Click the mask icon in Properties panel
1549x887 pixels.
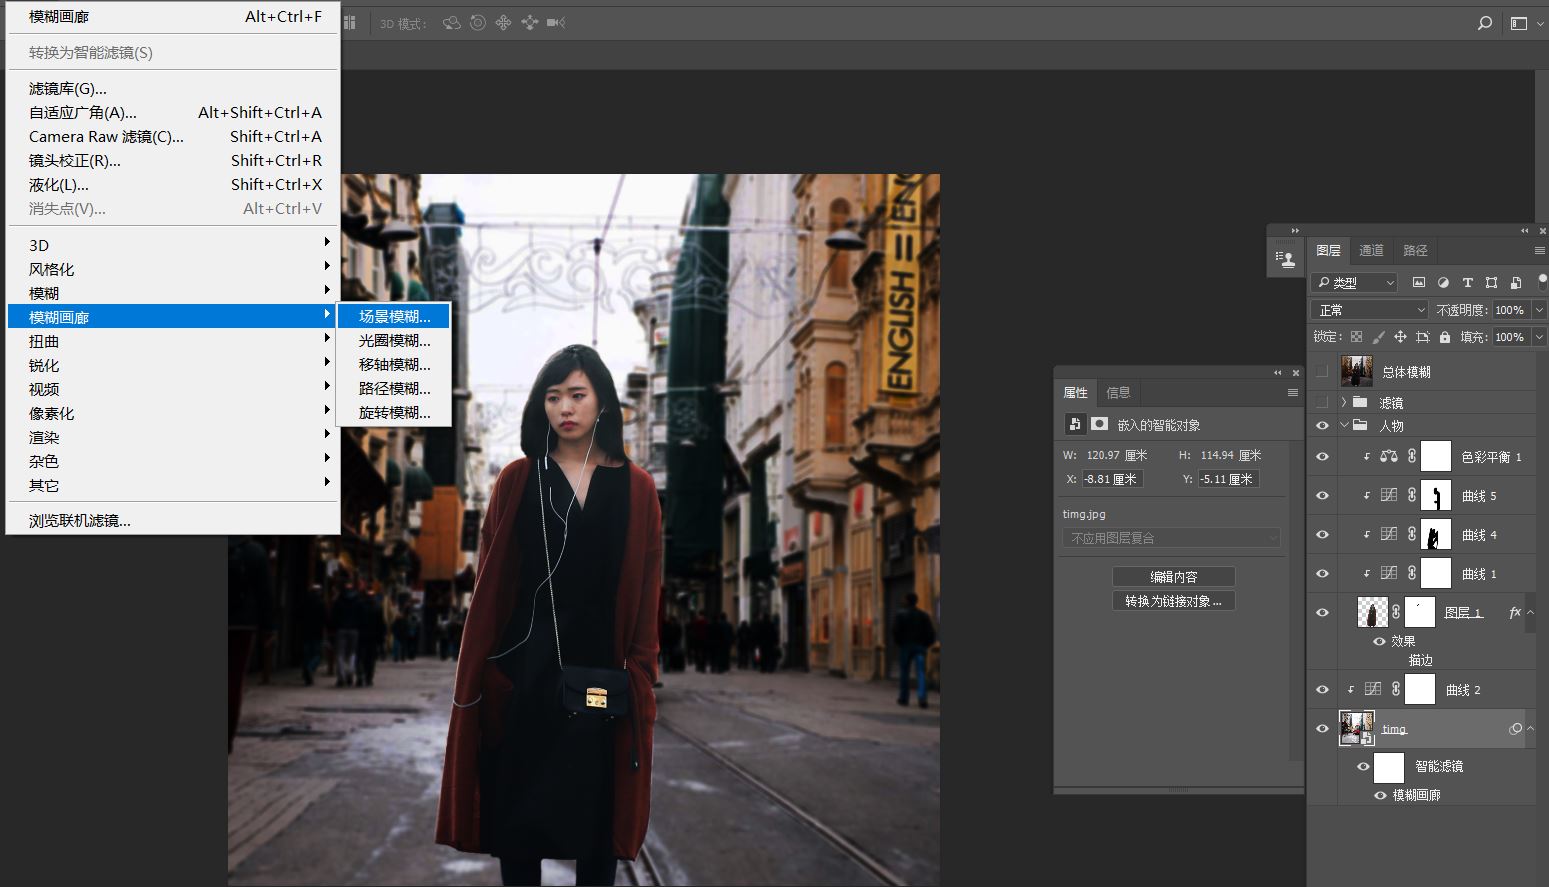1099,424
